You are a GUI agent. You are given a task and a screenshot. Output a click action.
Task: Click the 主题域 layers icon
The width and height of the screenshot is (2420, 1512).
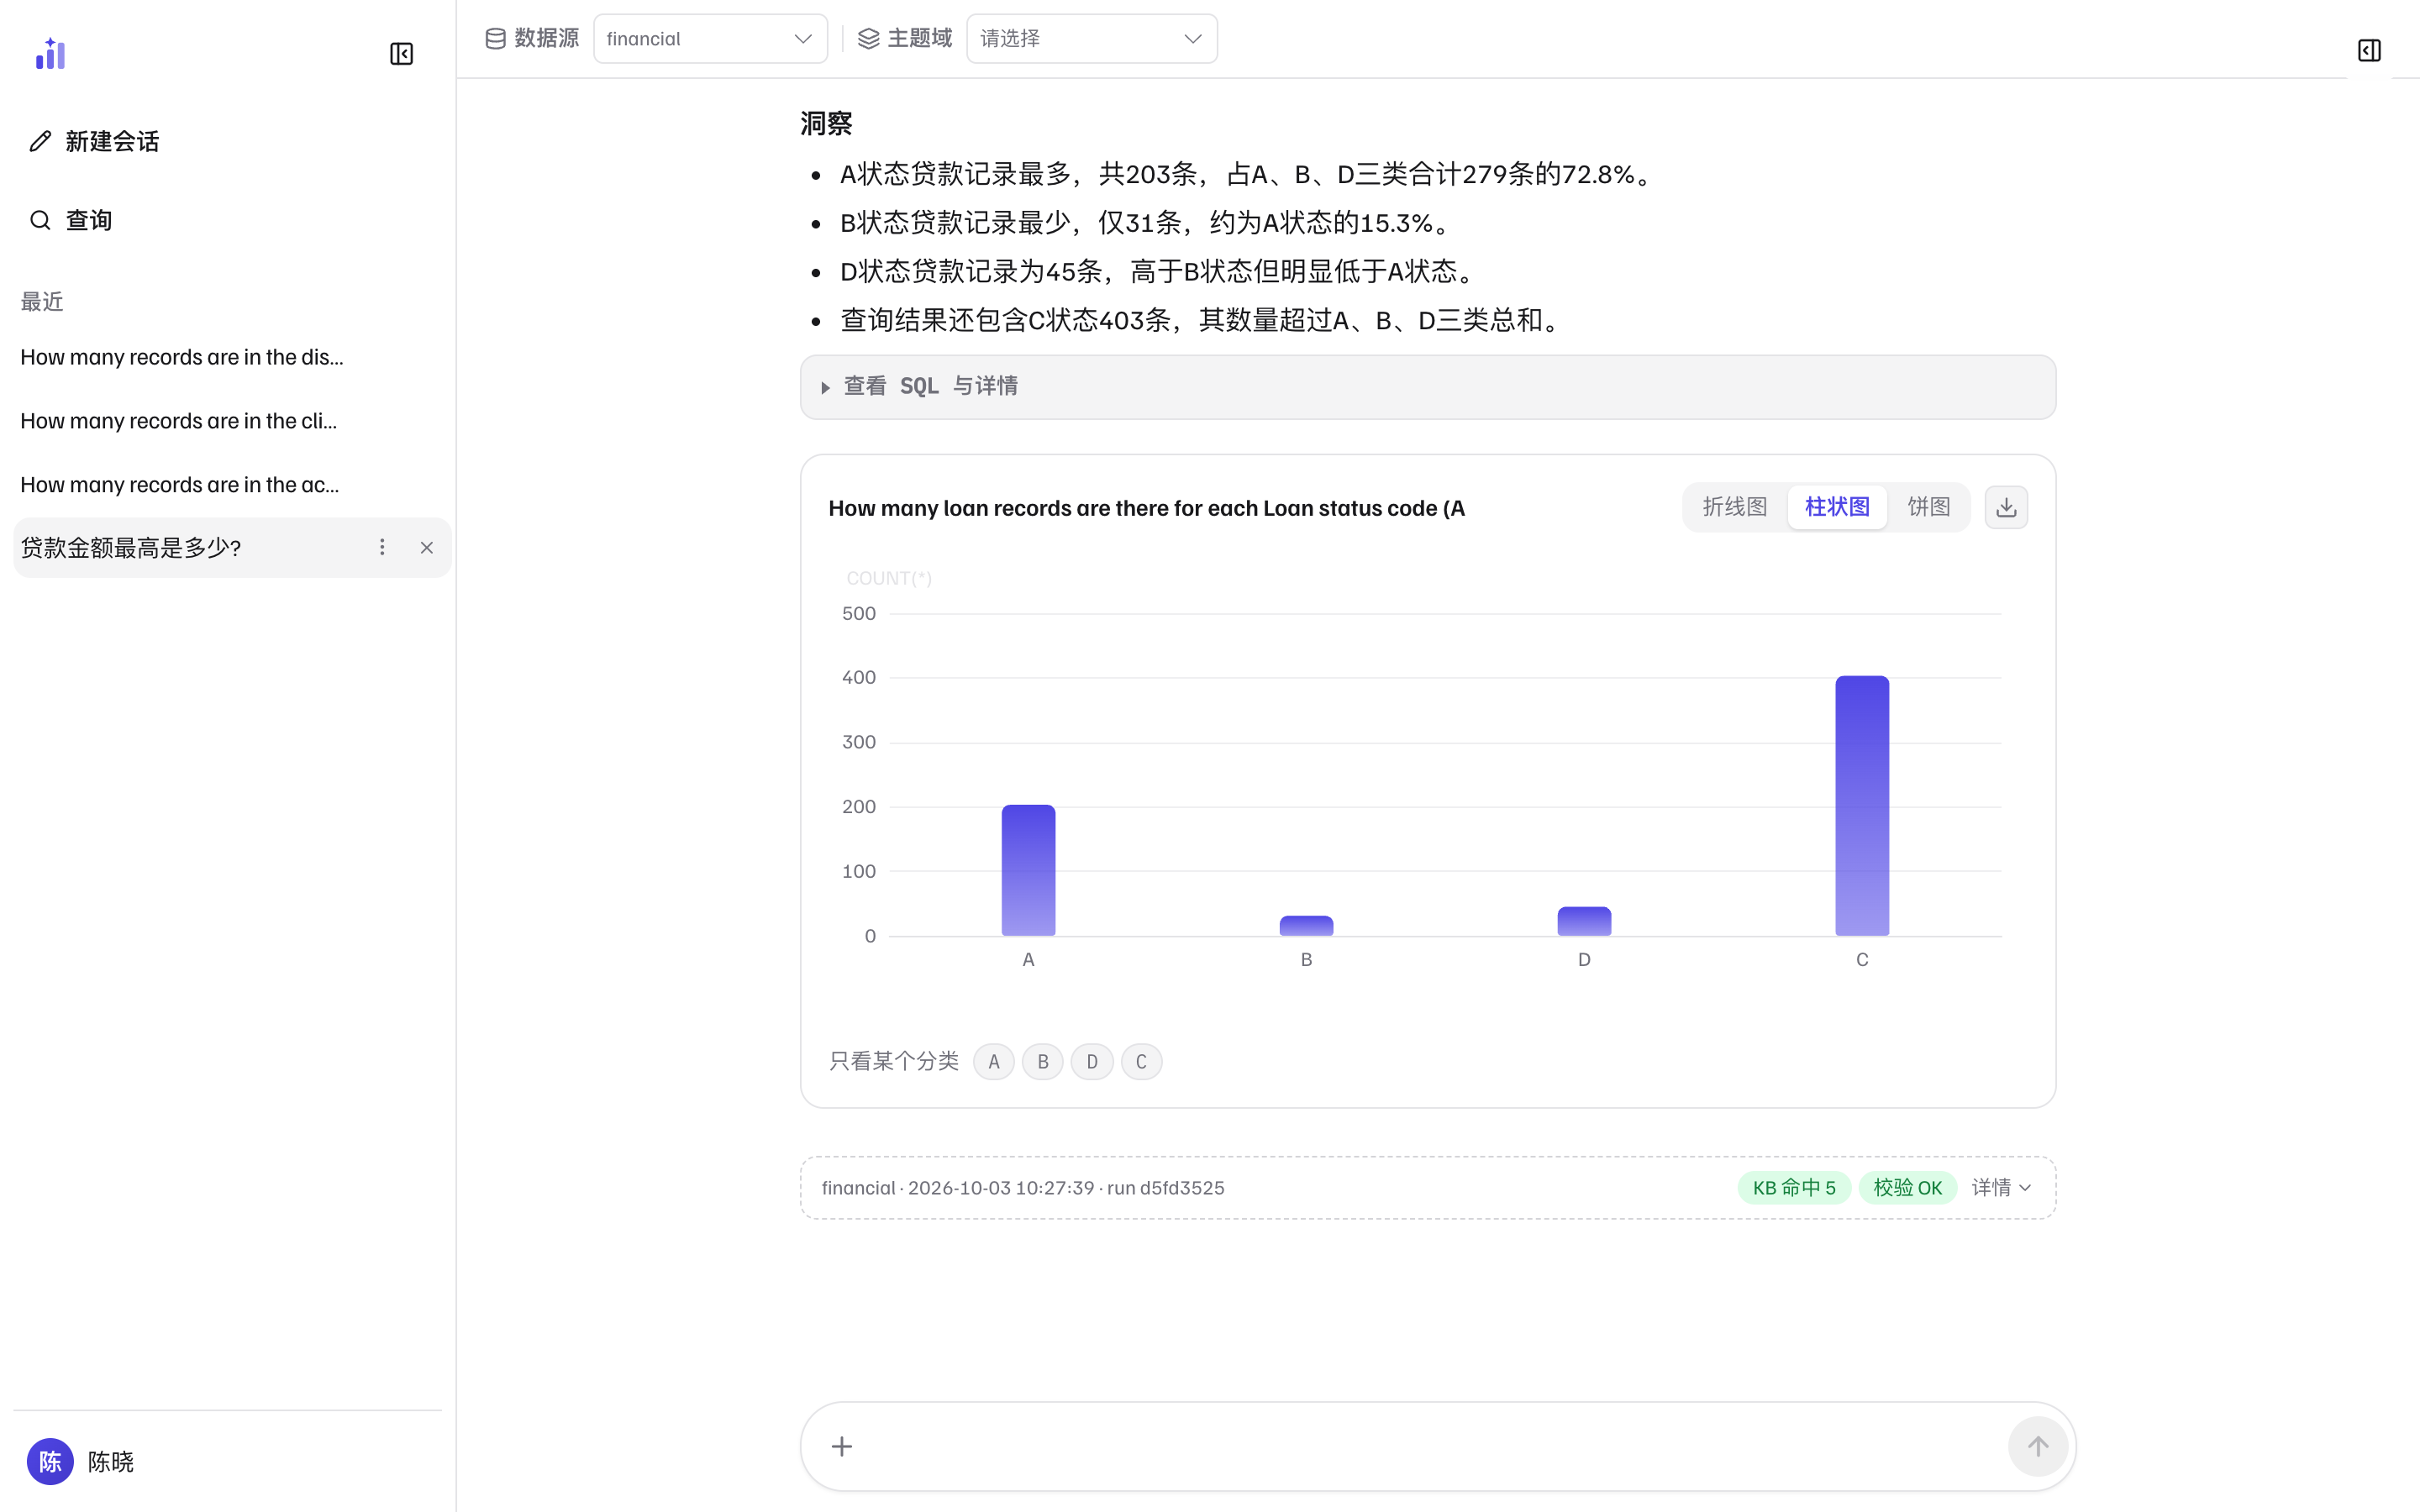coord(869,39)
